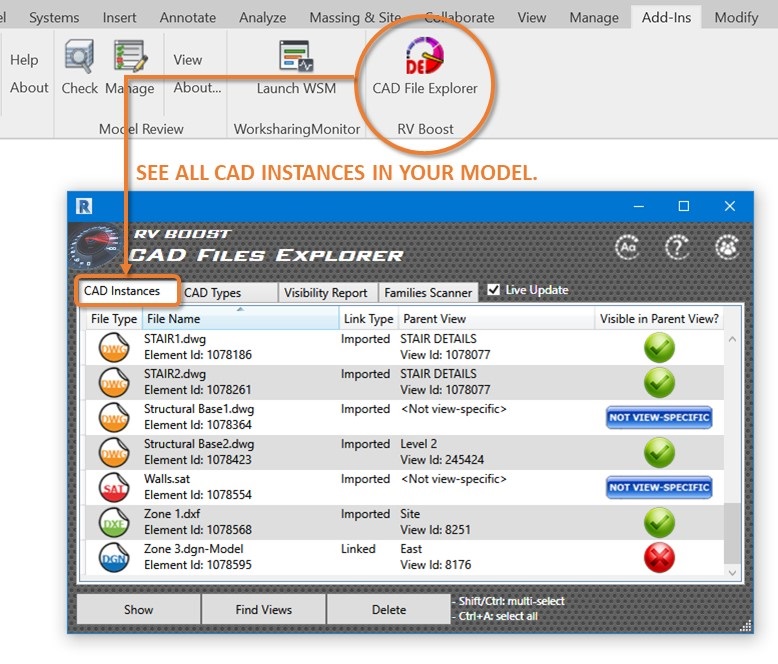
Task: Sort by the File Type column header
Action: tap(114, 319)
